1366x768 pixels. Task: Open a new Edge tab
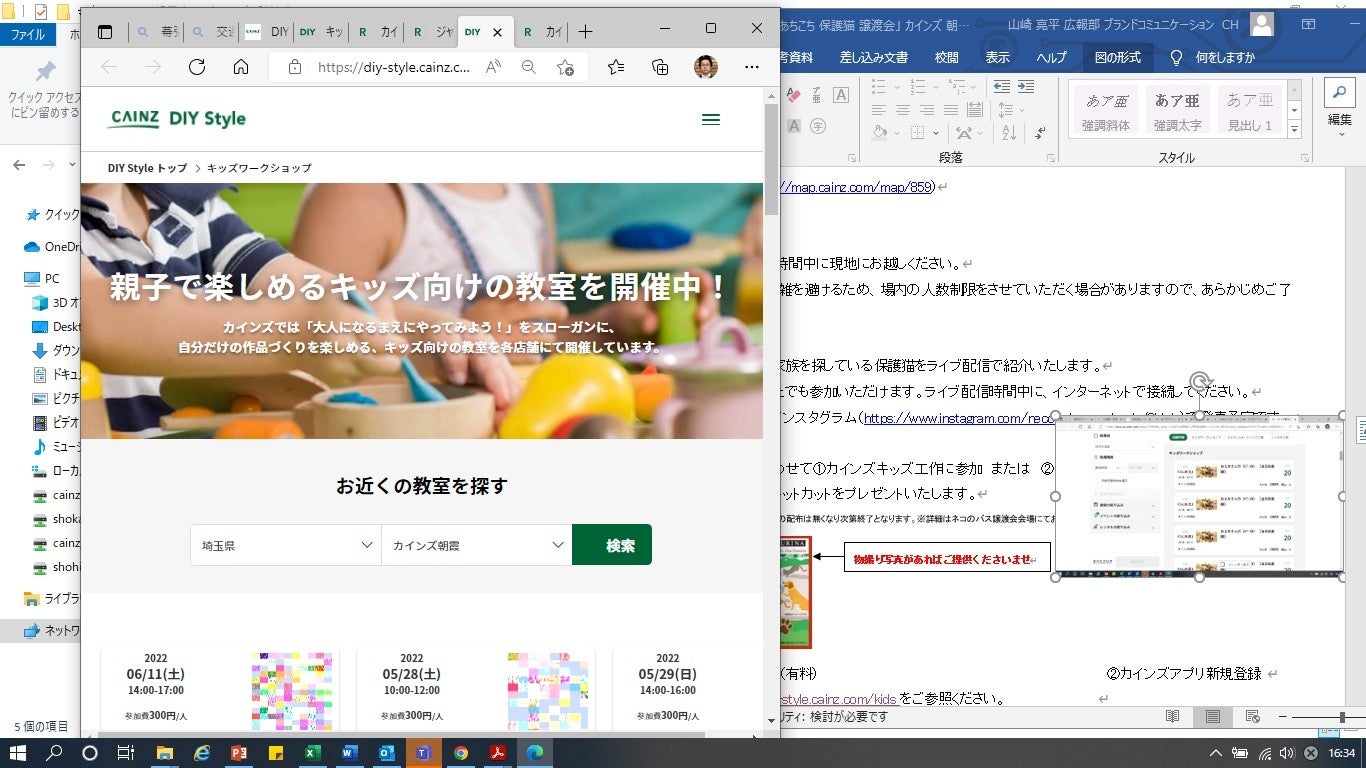tap(586, 32)
